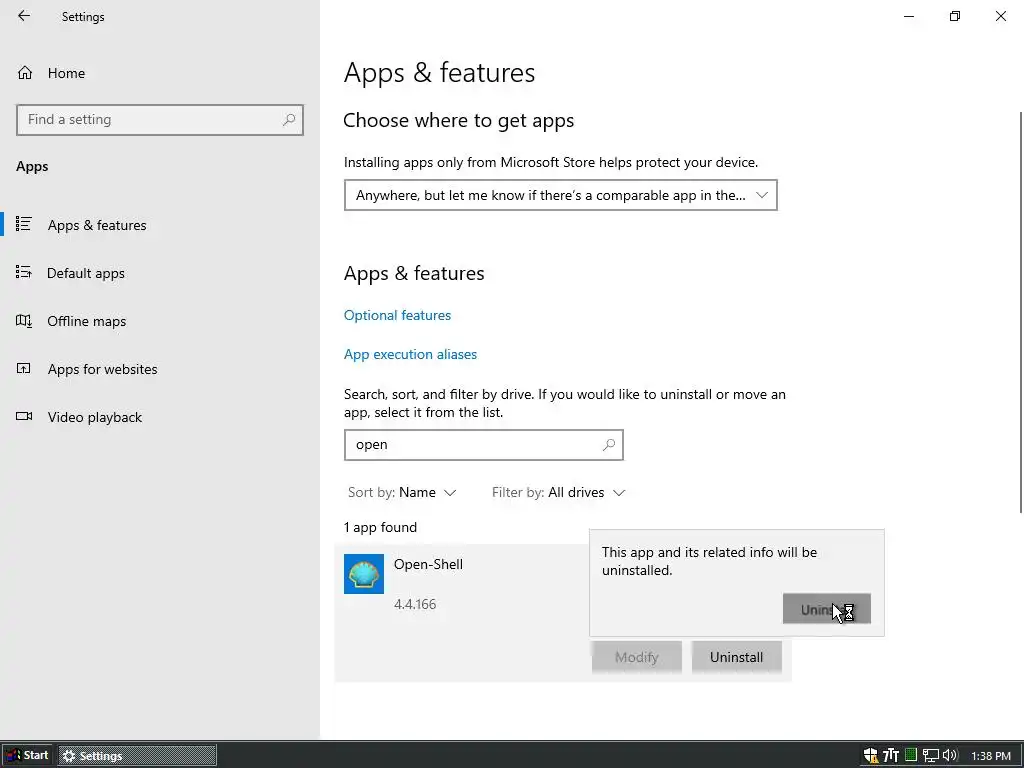Restore down the Settings window
1024x768 pixels.
(955, 16)
